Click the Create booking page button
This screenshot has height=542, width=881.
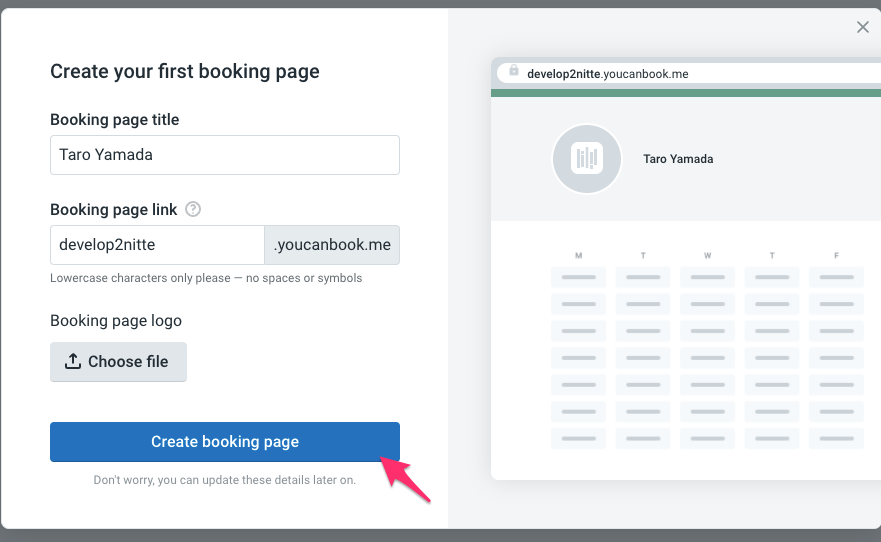click(225, 442)
